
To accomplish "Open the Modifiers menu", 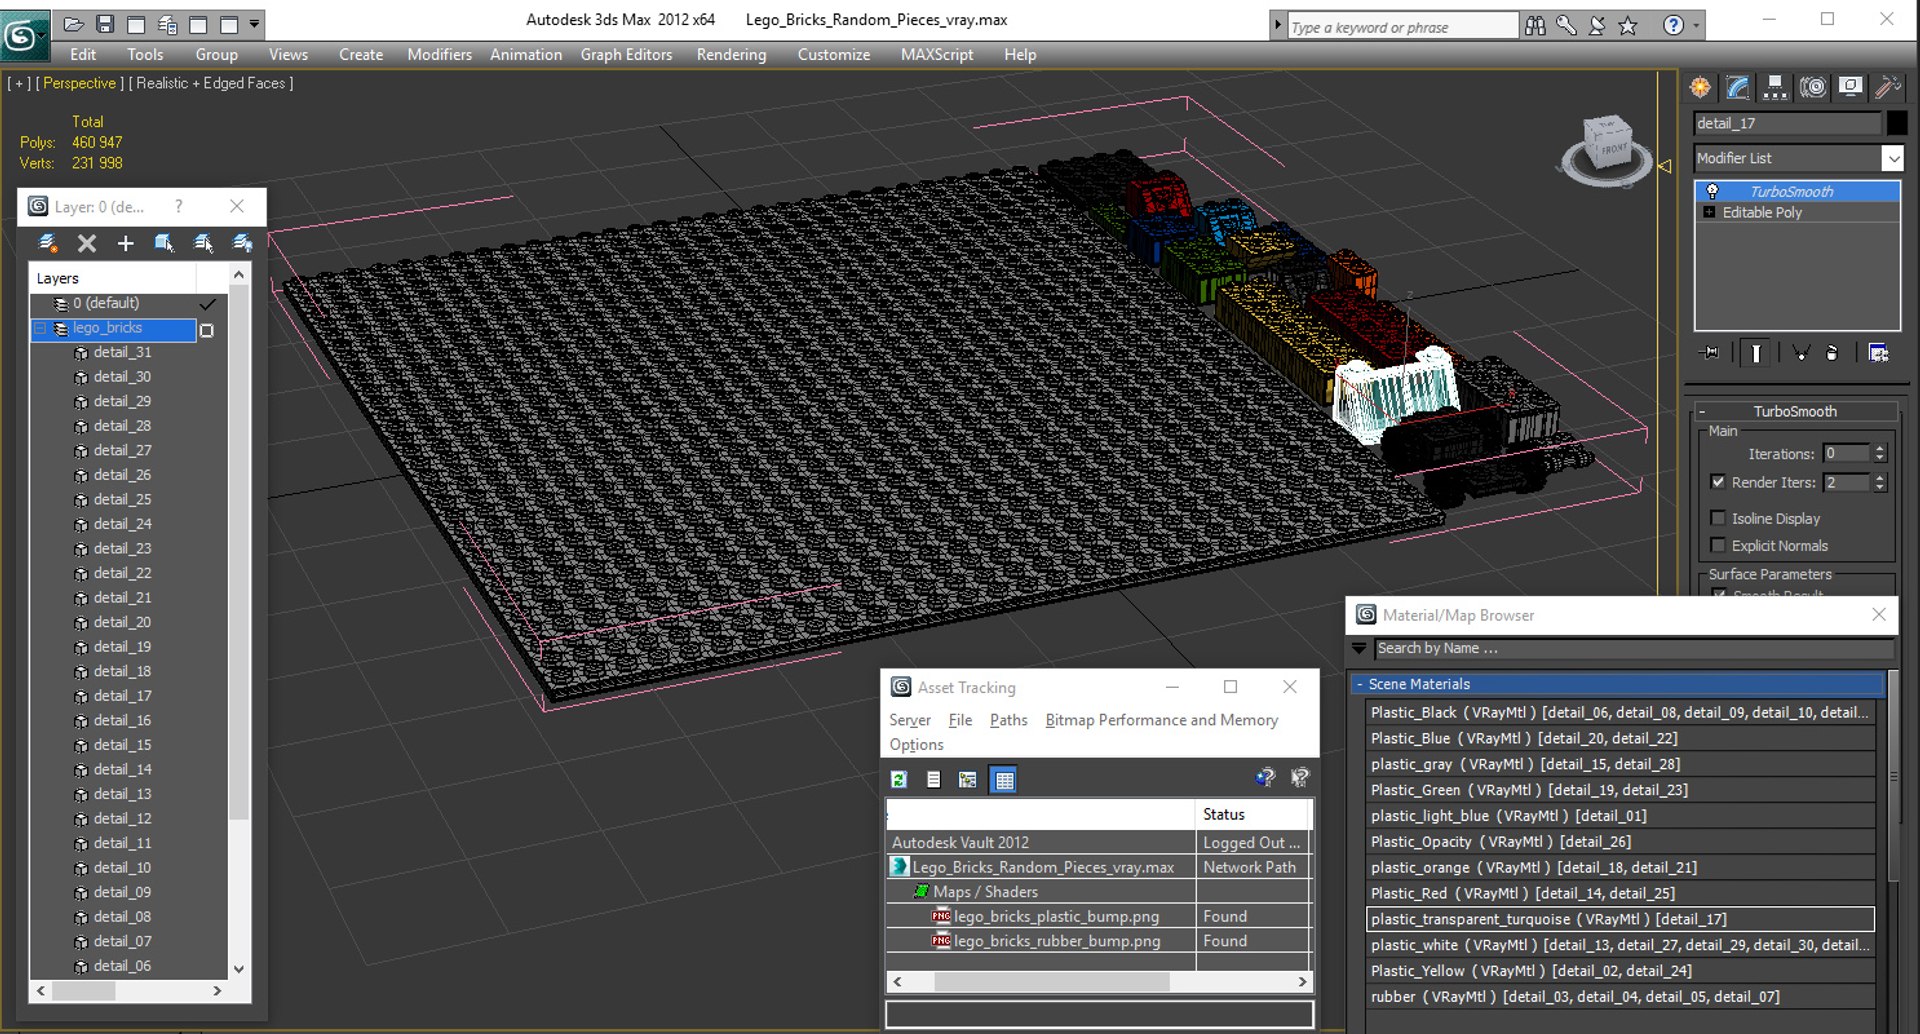I will point(439,55).
